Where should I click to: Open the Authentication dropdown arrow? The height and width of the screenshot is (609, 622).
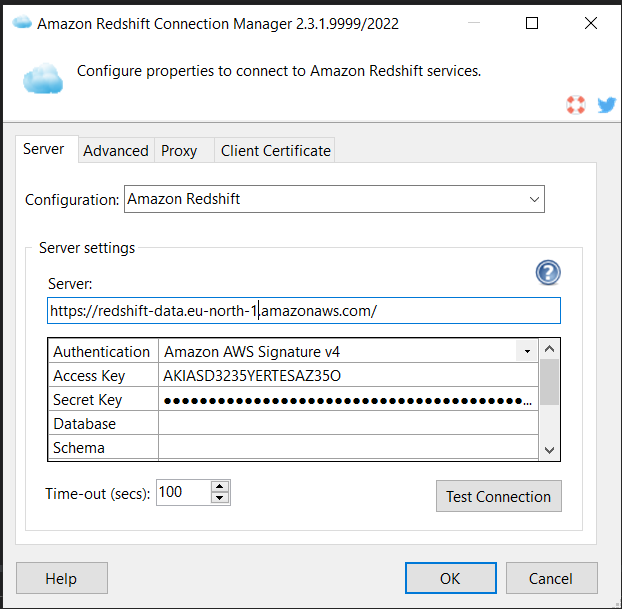pyautogui.click(x=527, y=351)
